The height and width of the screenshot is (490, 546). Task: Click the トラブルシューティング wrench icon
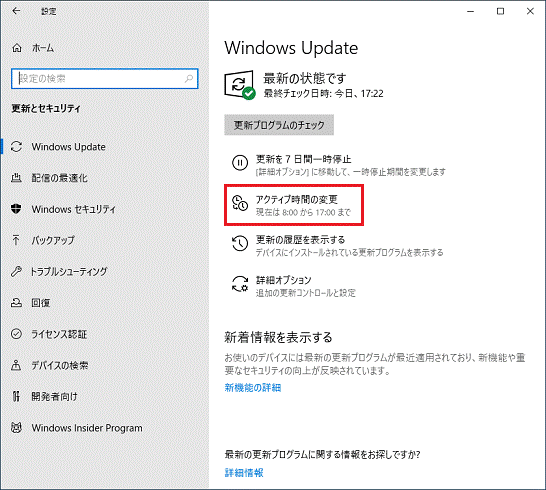click(16, 271)
